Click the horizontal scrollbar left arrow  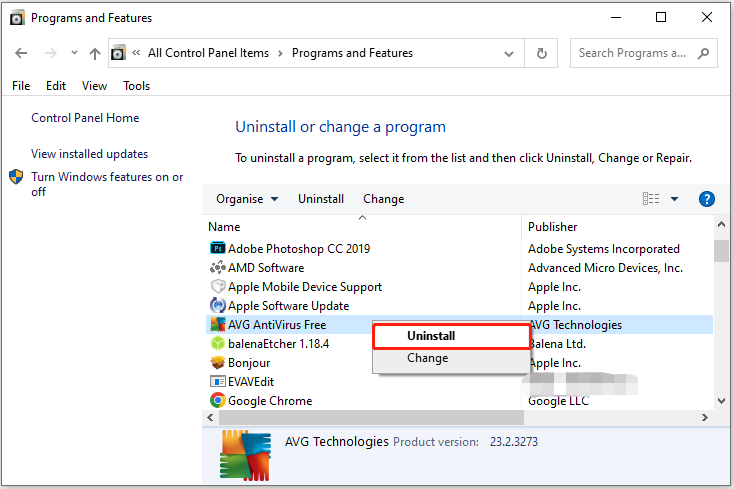click(x=210, y=417)
